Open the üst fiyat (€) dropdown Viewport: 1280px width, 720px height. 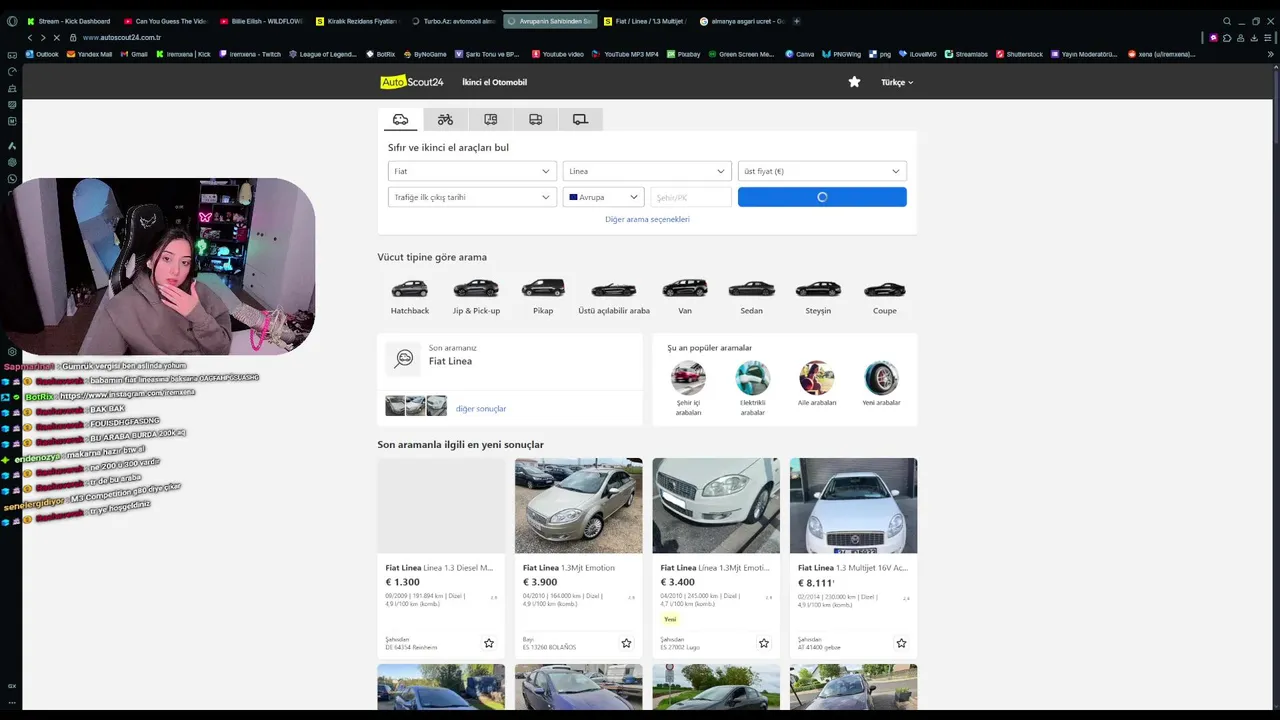pyautogui.click(x=822, y=171)
